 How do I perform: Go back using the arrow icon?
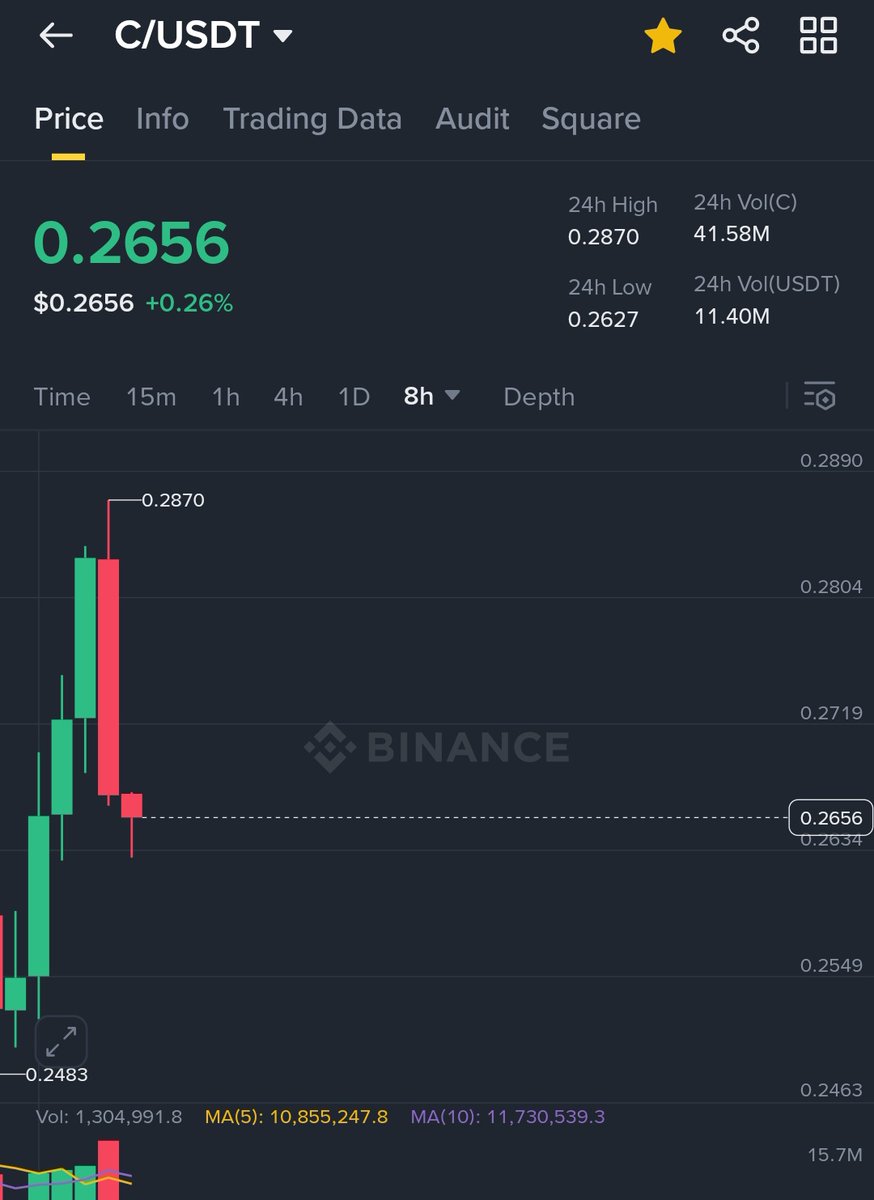[x=56, y=36]
